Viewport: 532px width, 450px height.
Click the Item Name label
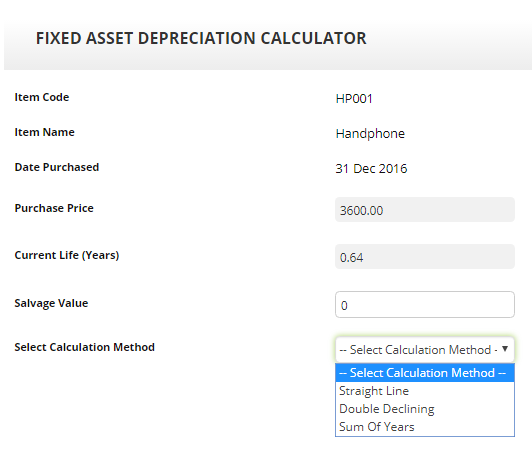44,132
